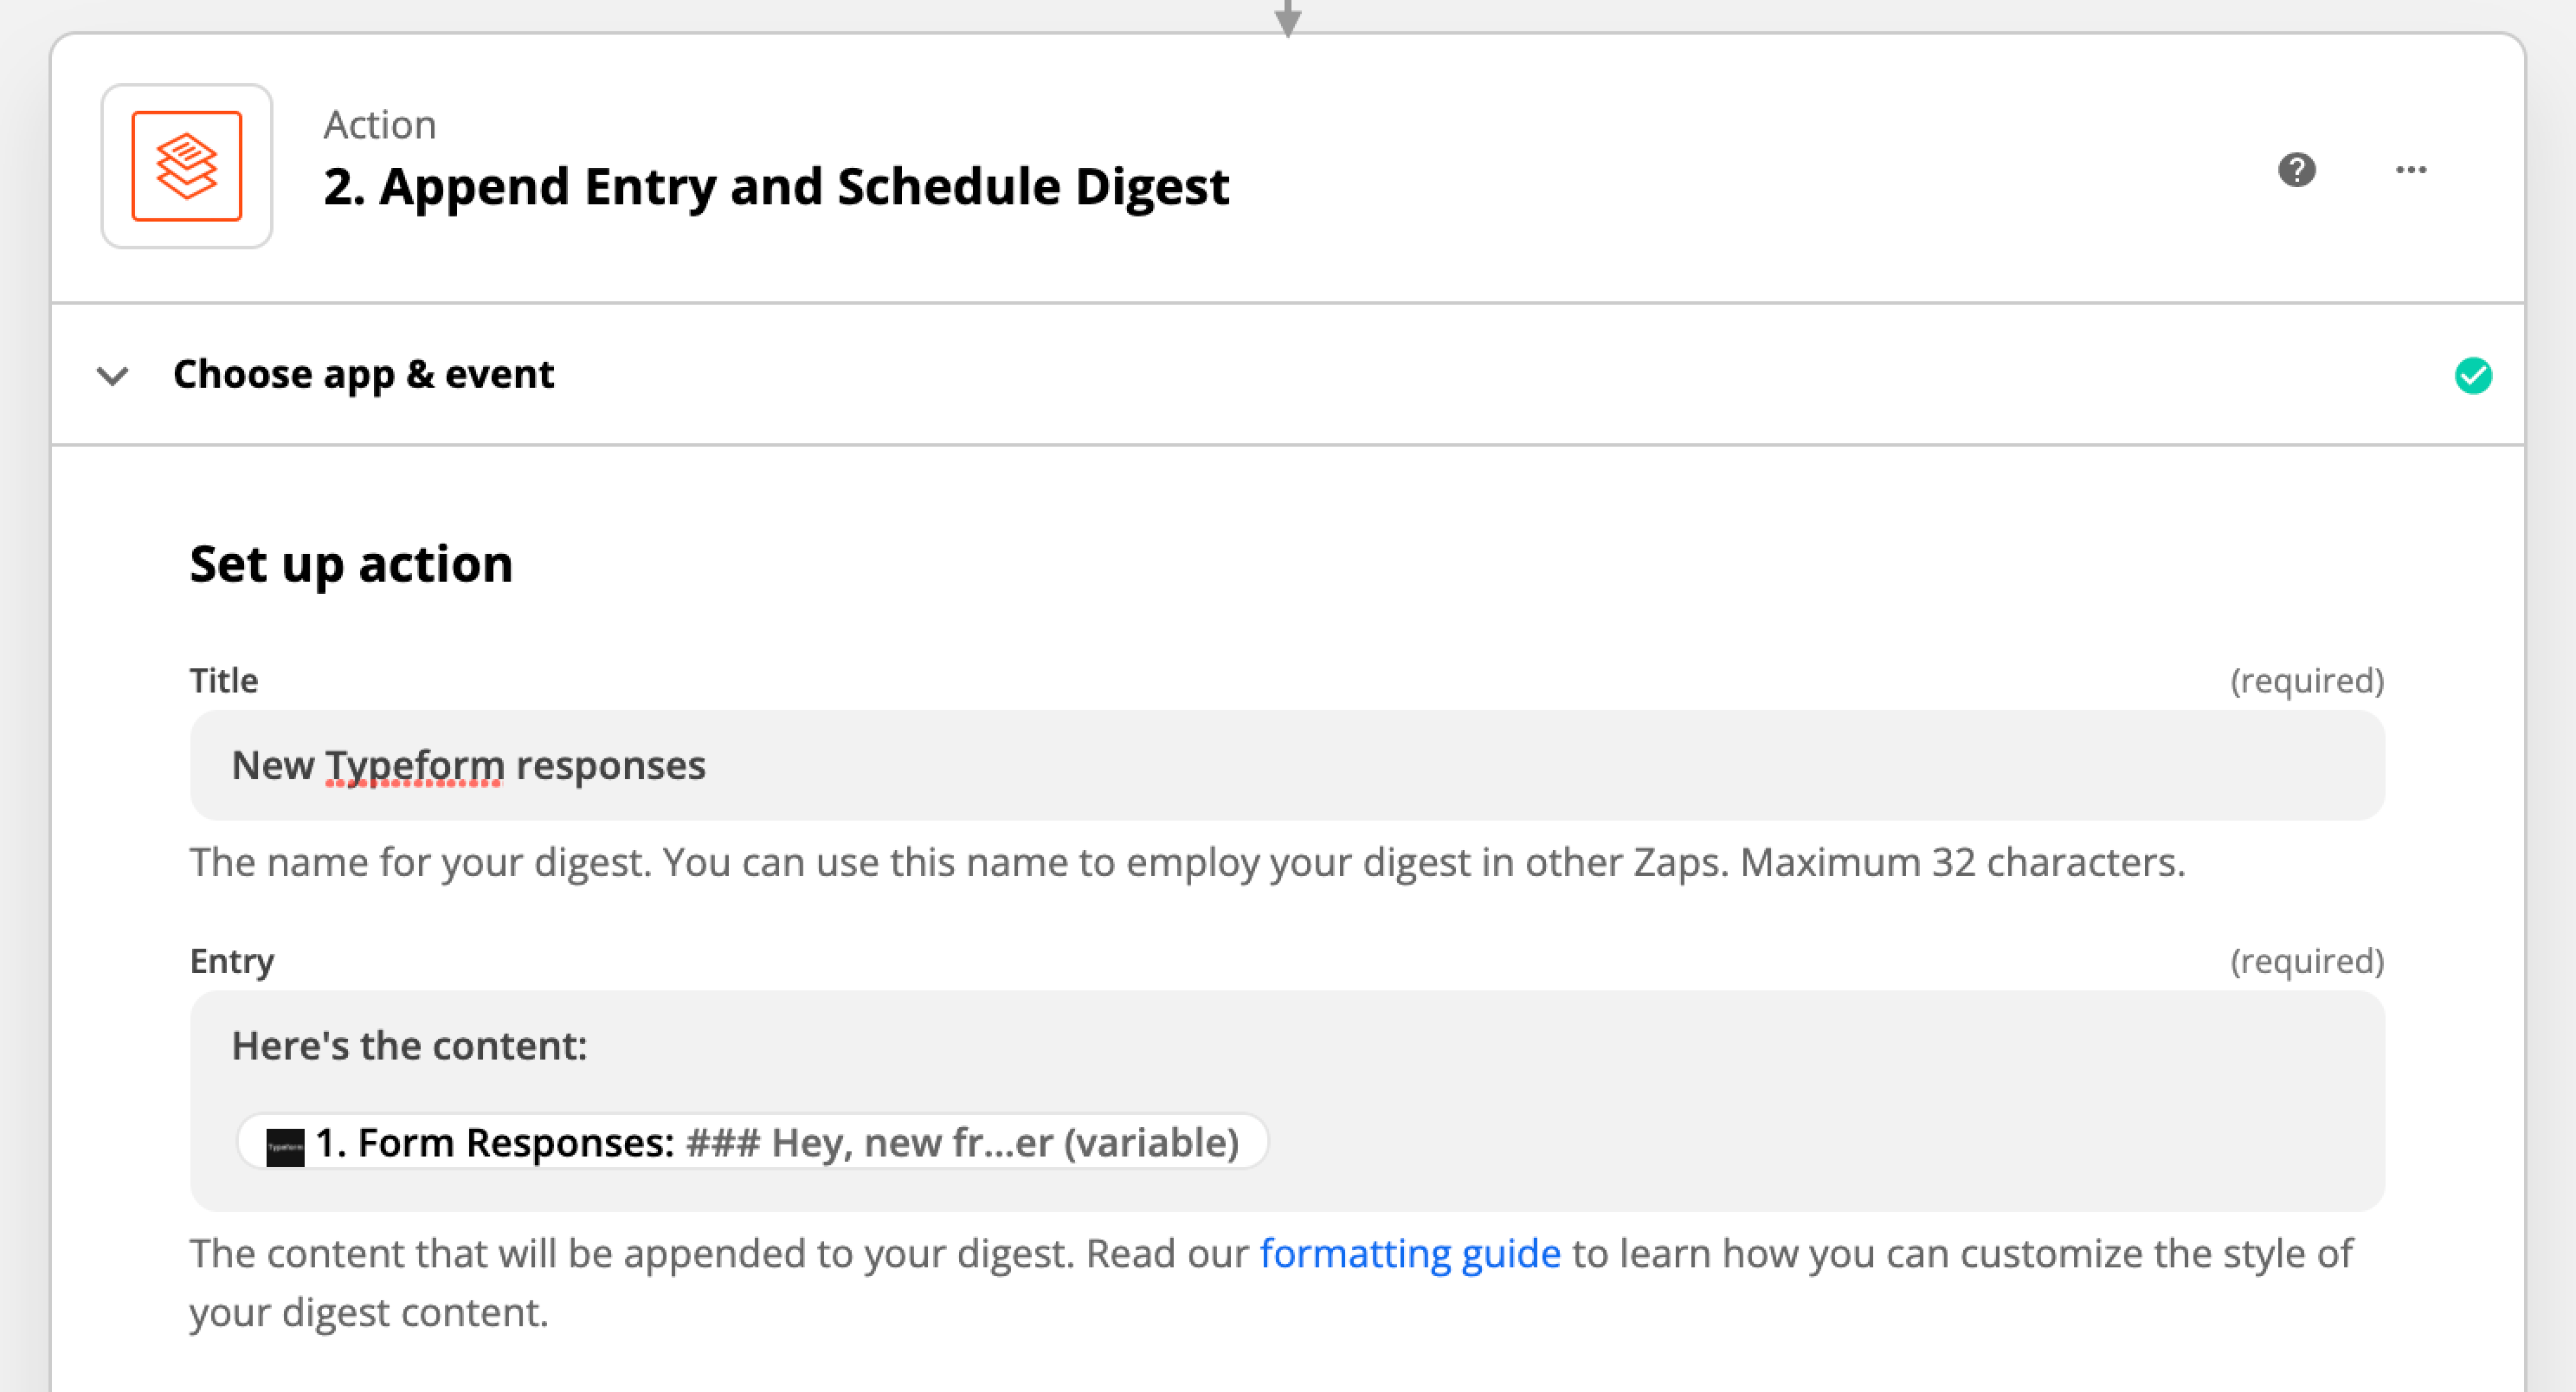Click the Action label above the title
The image size is (2576, 1392).
tap(379, 125)
